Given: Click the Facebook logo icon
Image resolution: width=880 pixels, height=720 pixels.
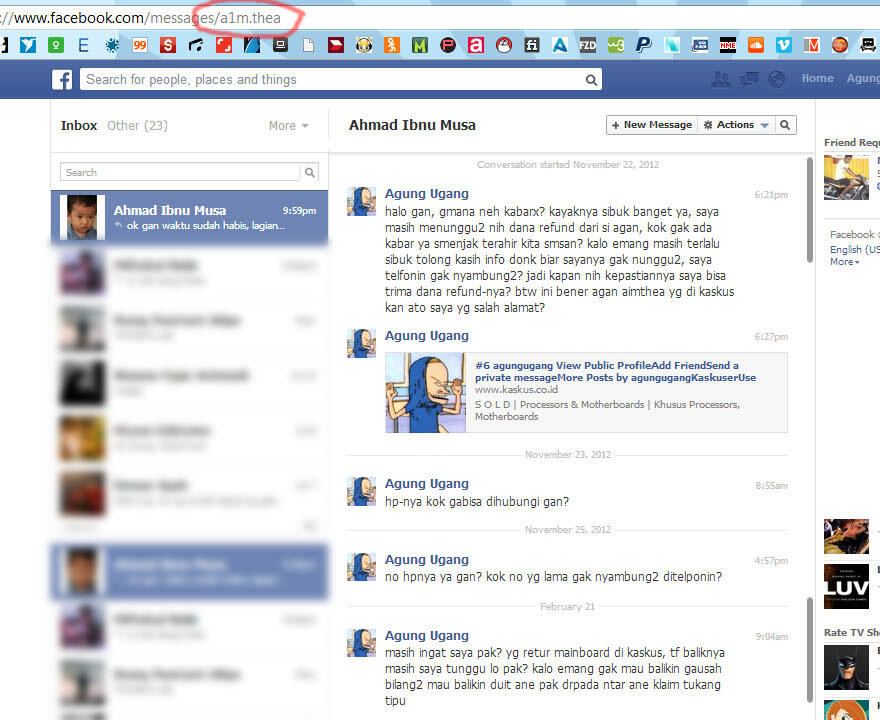Looking at the screenshot, I should pyautogui.click(x=62, y=80).
